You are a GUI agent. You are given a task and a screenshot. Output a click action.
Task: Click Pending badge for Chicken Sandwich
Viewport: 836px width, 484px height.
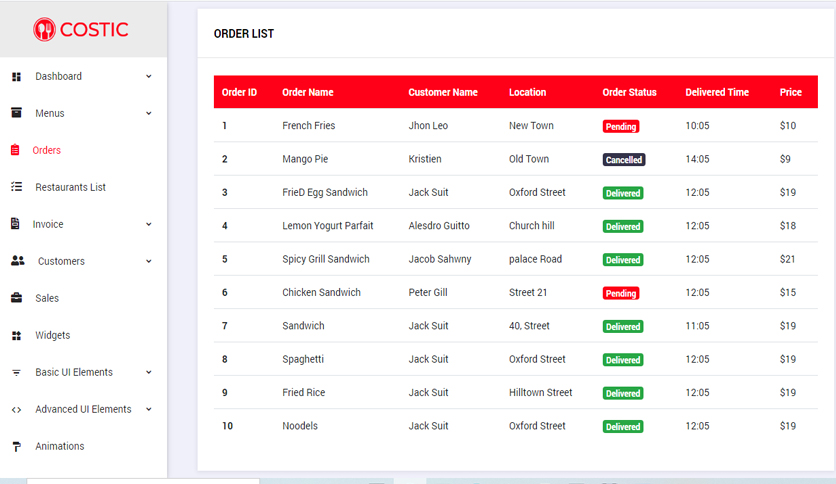[x=621, y=293]
